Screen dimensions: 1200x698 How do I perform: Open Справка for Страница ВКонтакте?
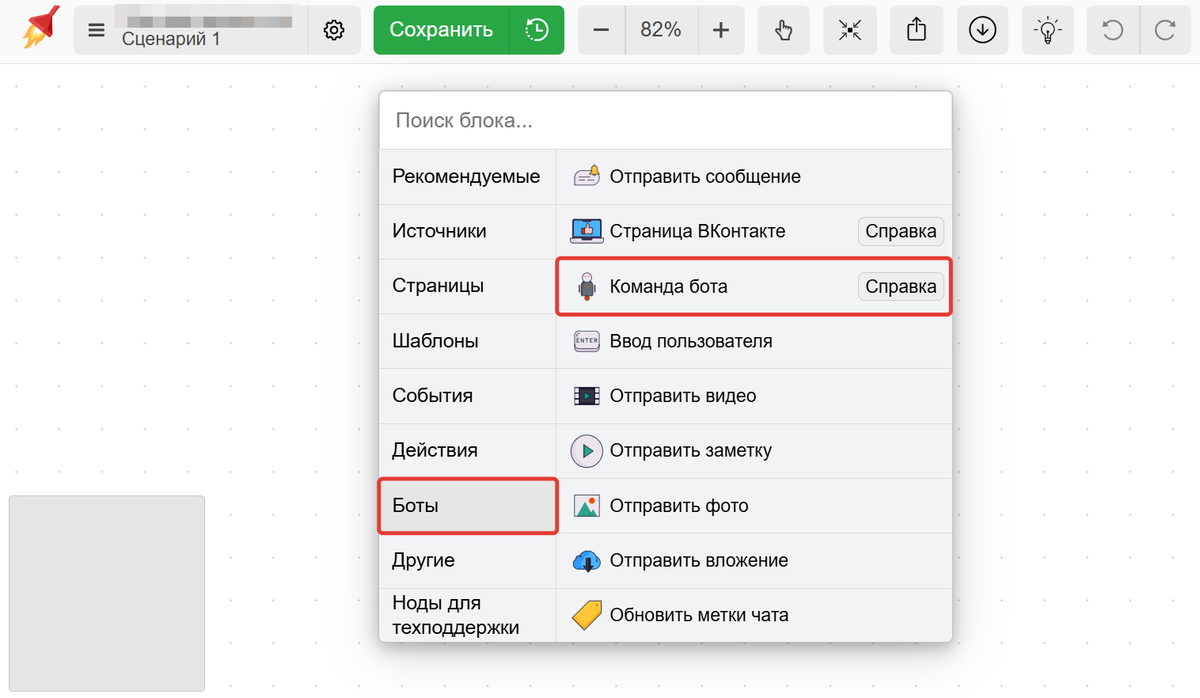tap(900, 231)
